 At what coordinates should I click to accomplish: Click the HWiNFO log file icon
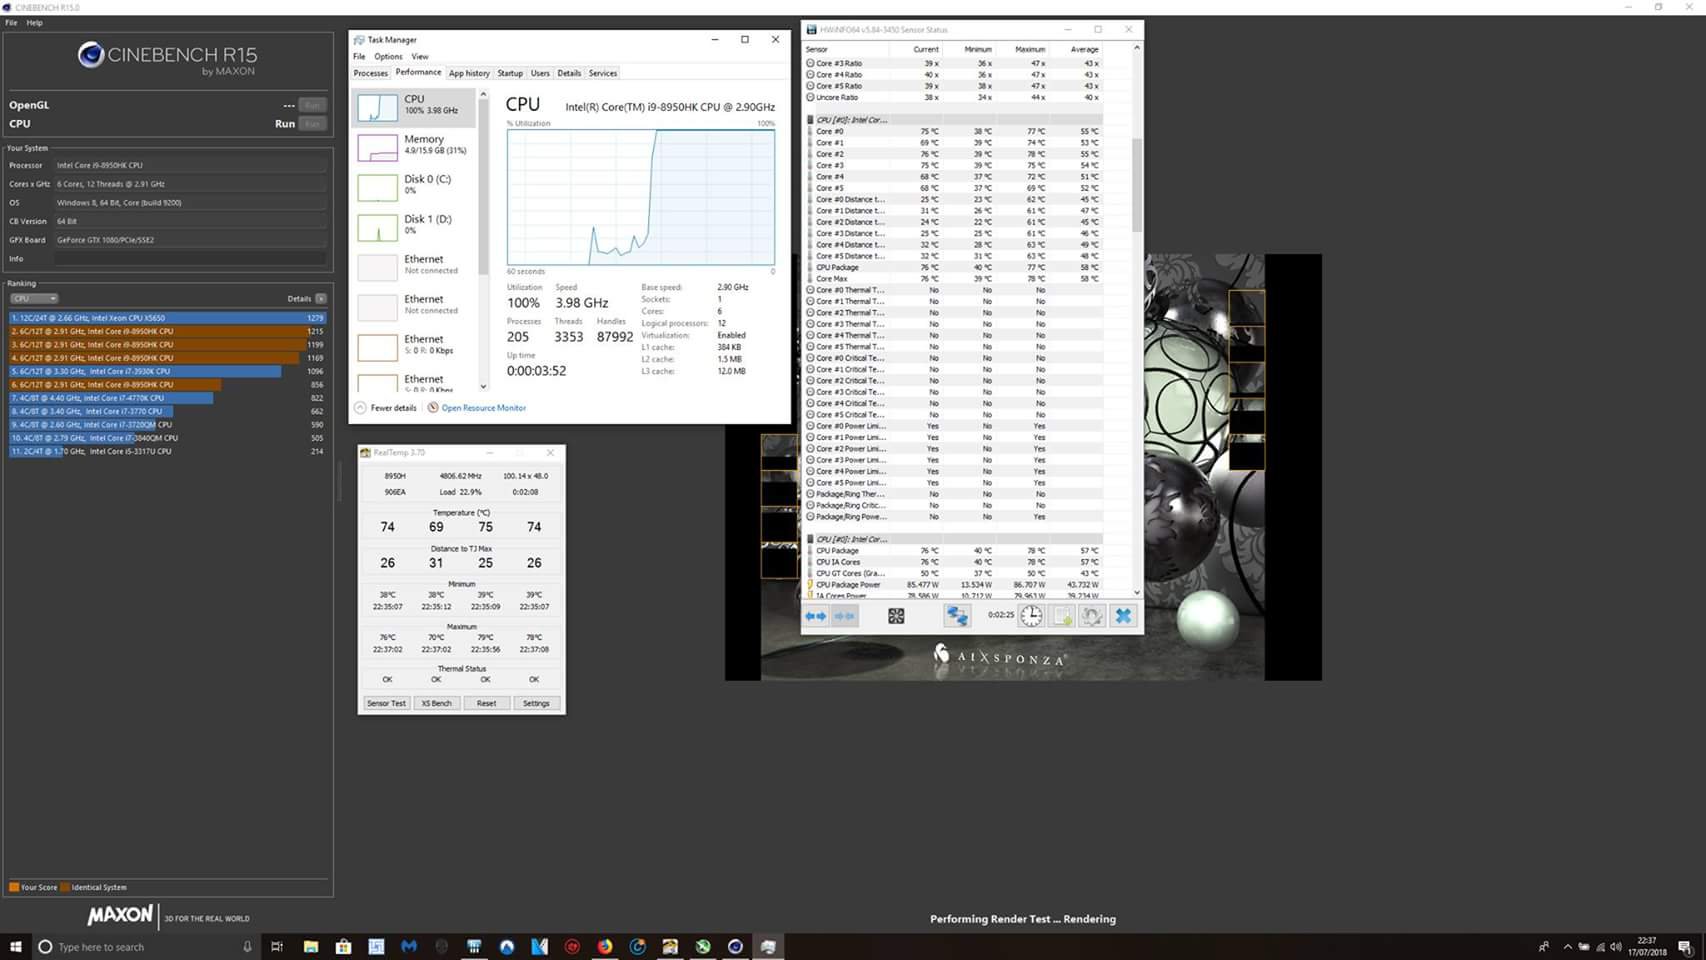pyautogui.click(x=1062, y=616)
